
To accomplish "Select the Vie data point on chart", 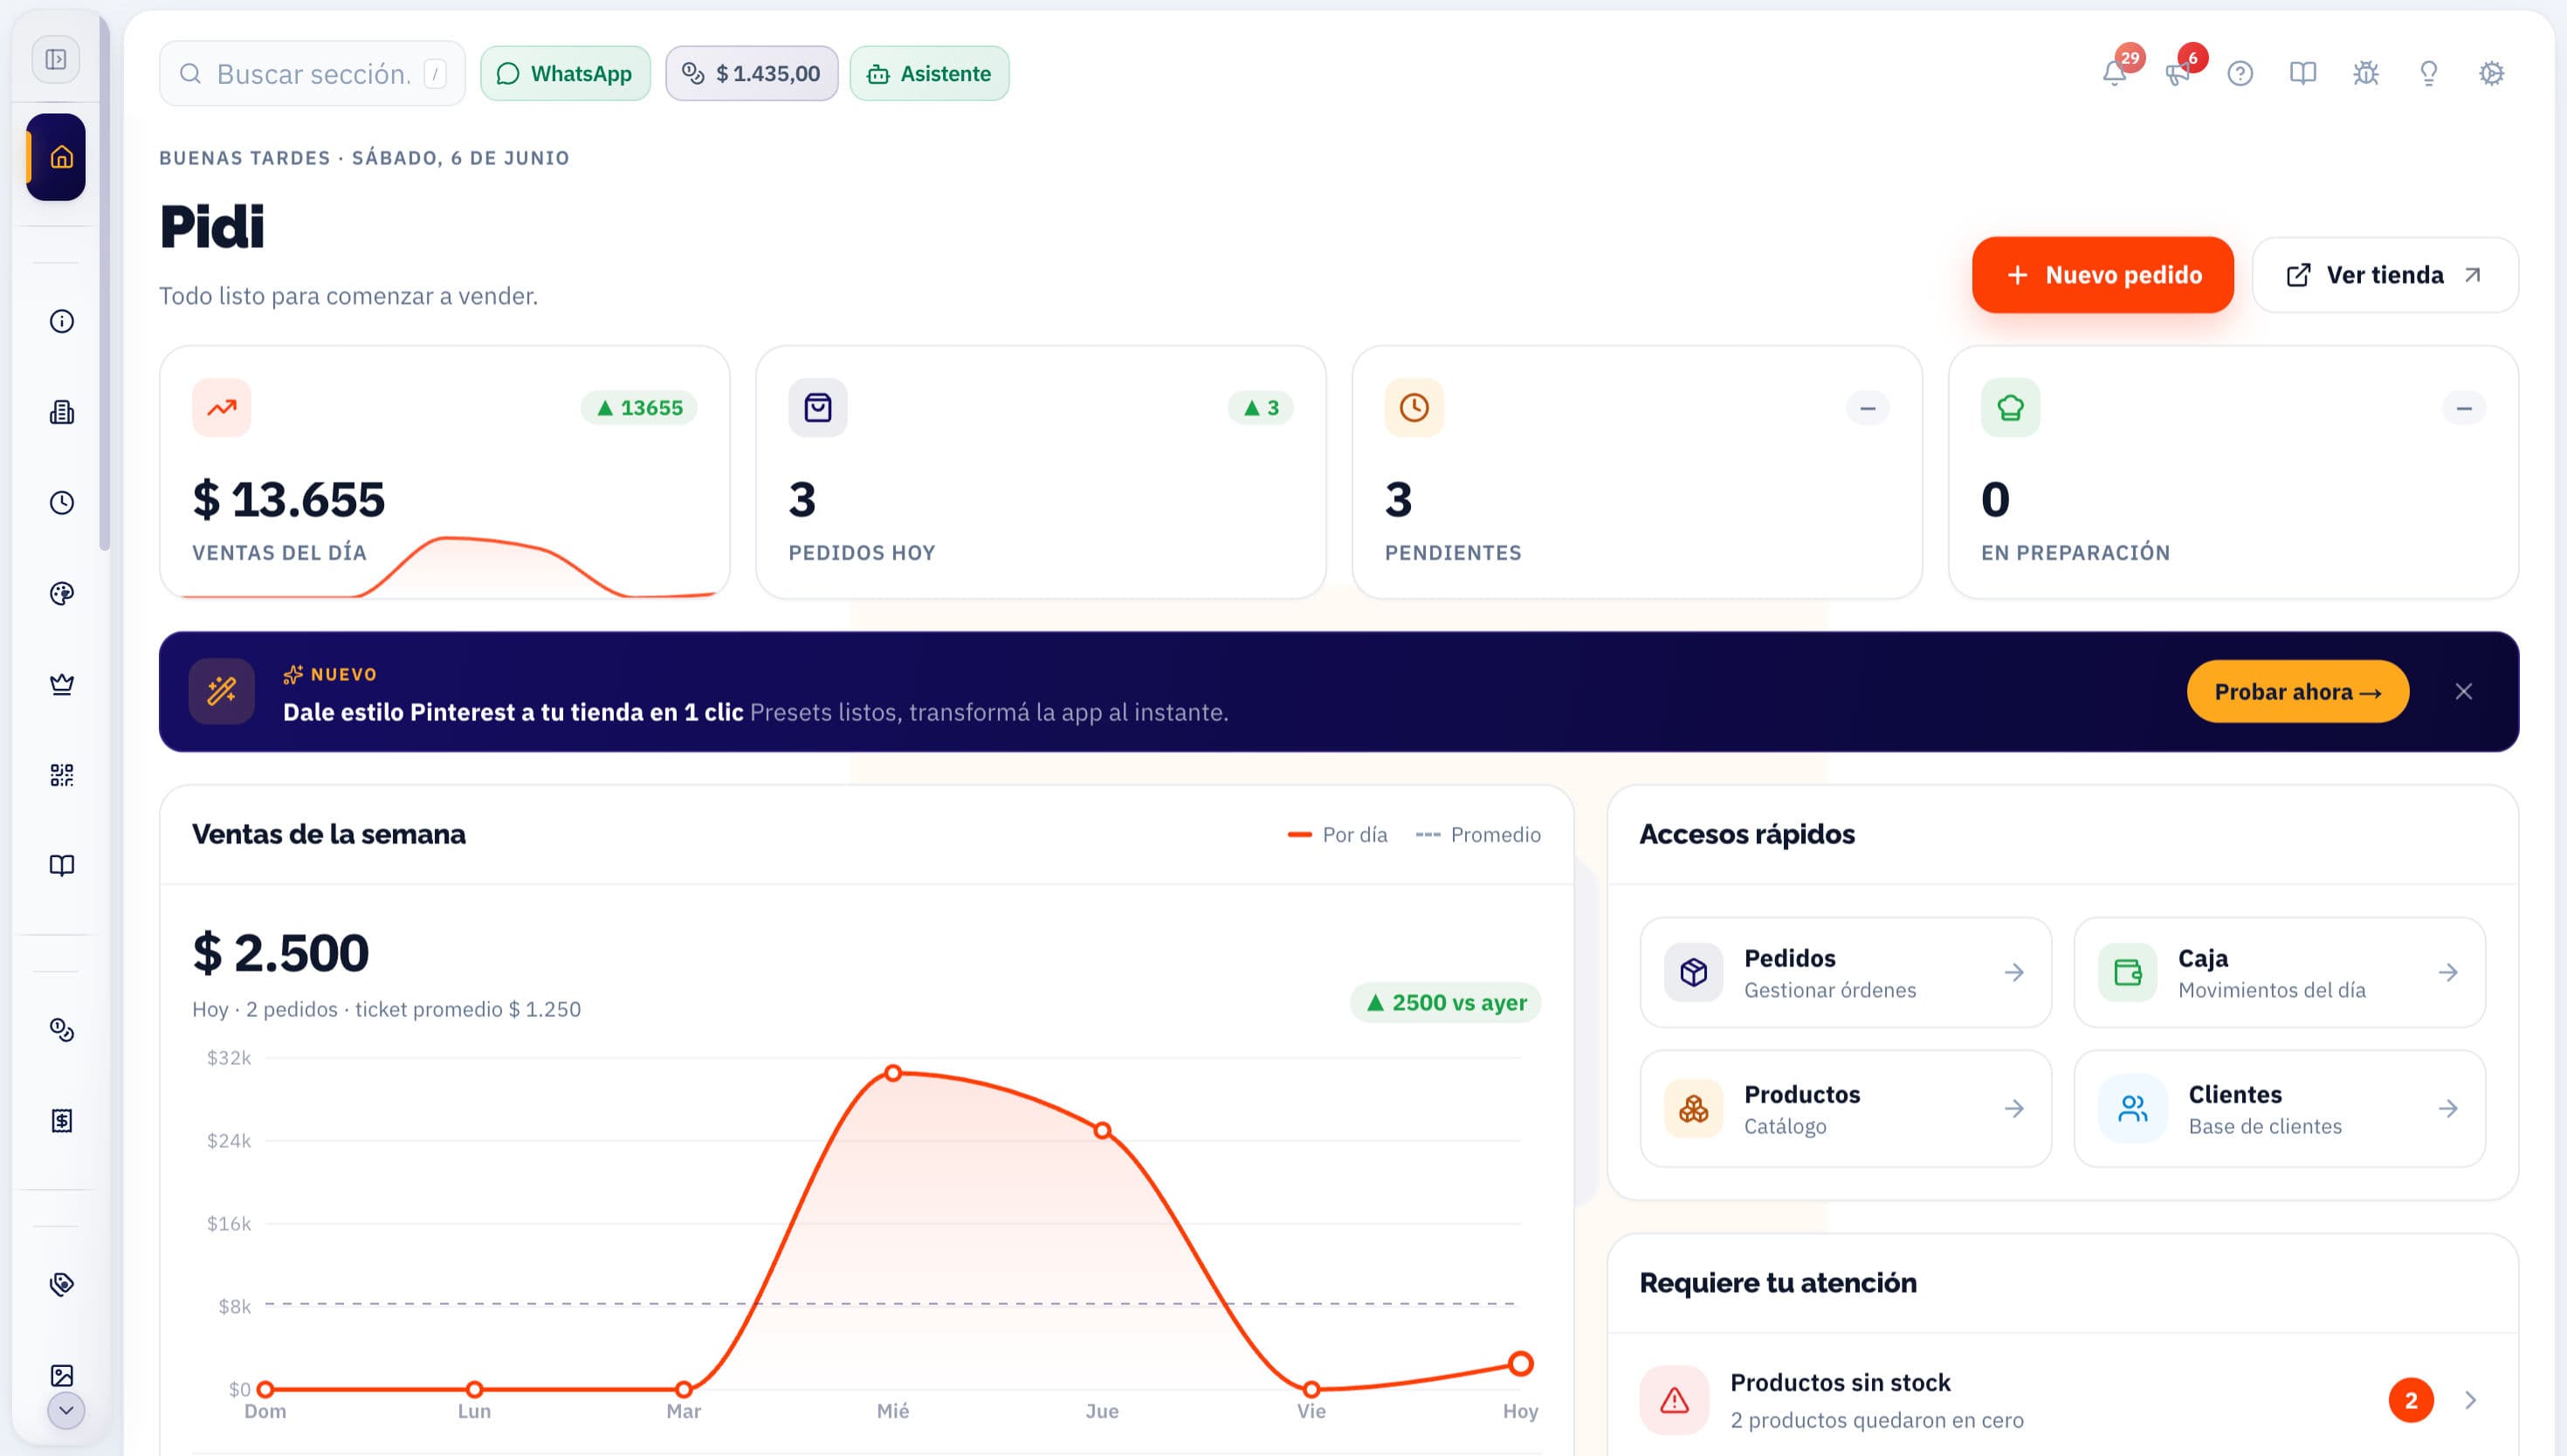I will 1311,1389.
